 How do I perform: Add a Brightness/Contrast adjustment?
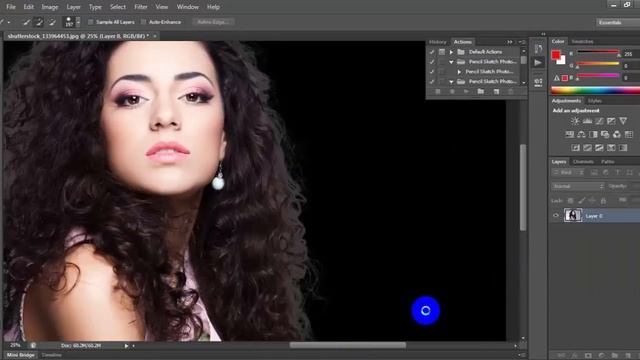click(x=575, y=121)
